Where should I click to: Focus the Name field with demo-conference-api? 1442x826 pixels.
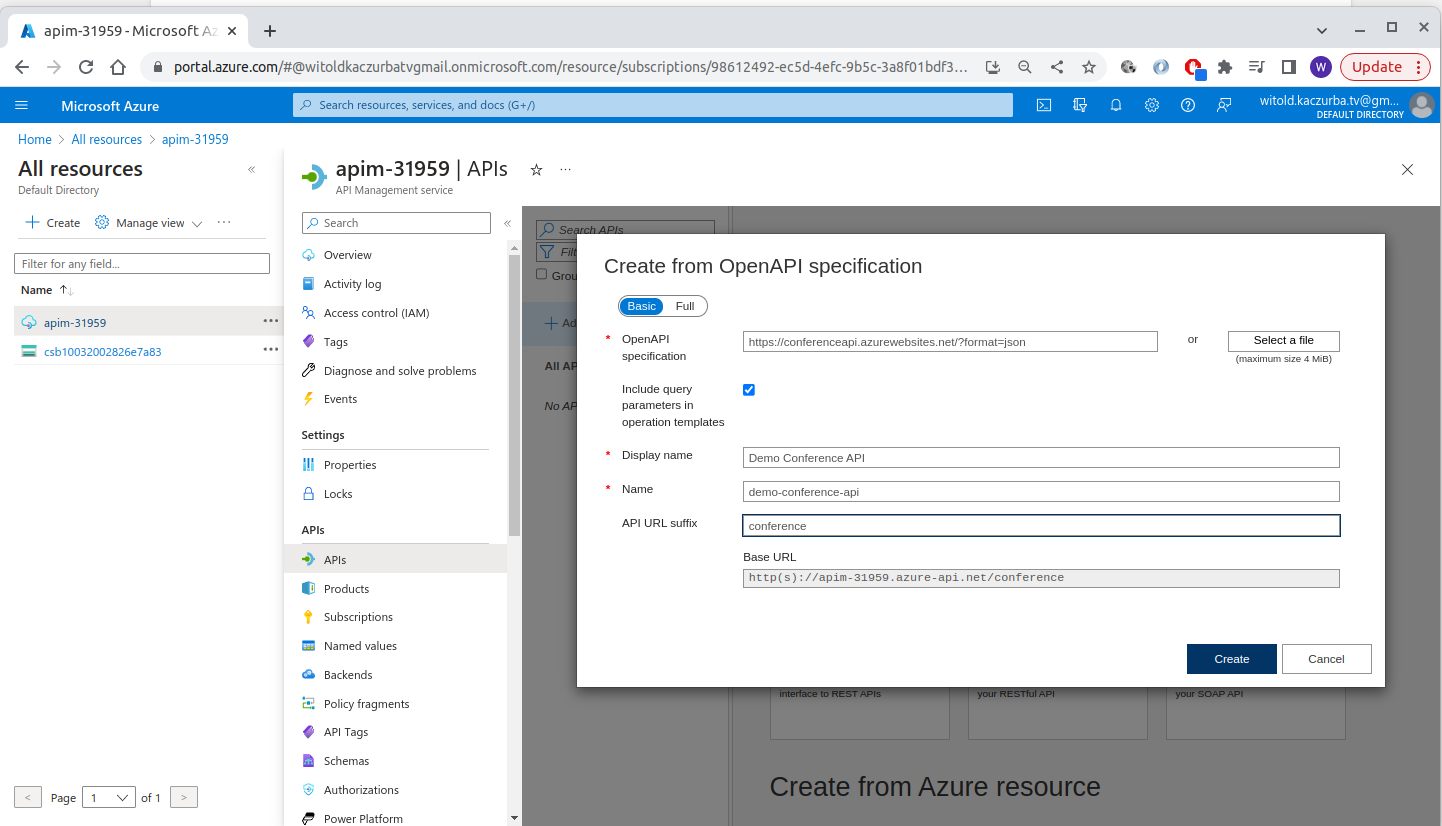pyautogui.click(x=1041, y=492)
